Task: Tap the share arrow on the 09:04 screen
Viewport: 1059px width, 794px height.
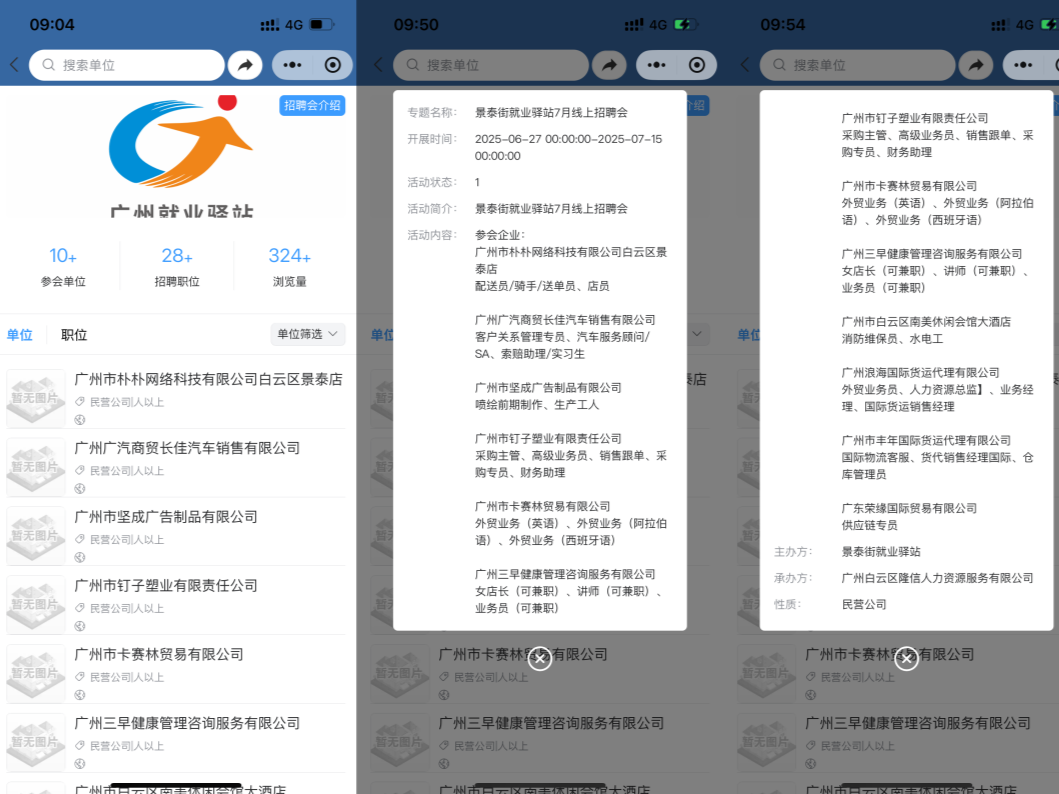Action: 245,65
